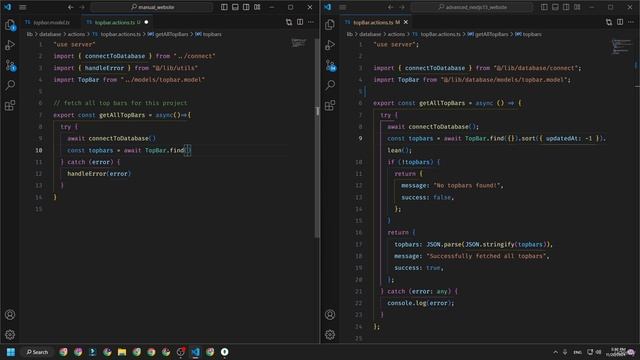Open hamburger menu in advanced_nextjs13_website window
This screenshot has width=640, height=360.
(343, 7)
